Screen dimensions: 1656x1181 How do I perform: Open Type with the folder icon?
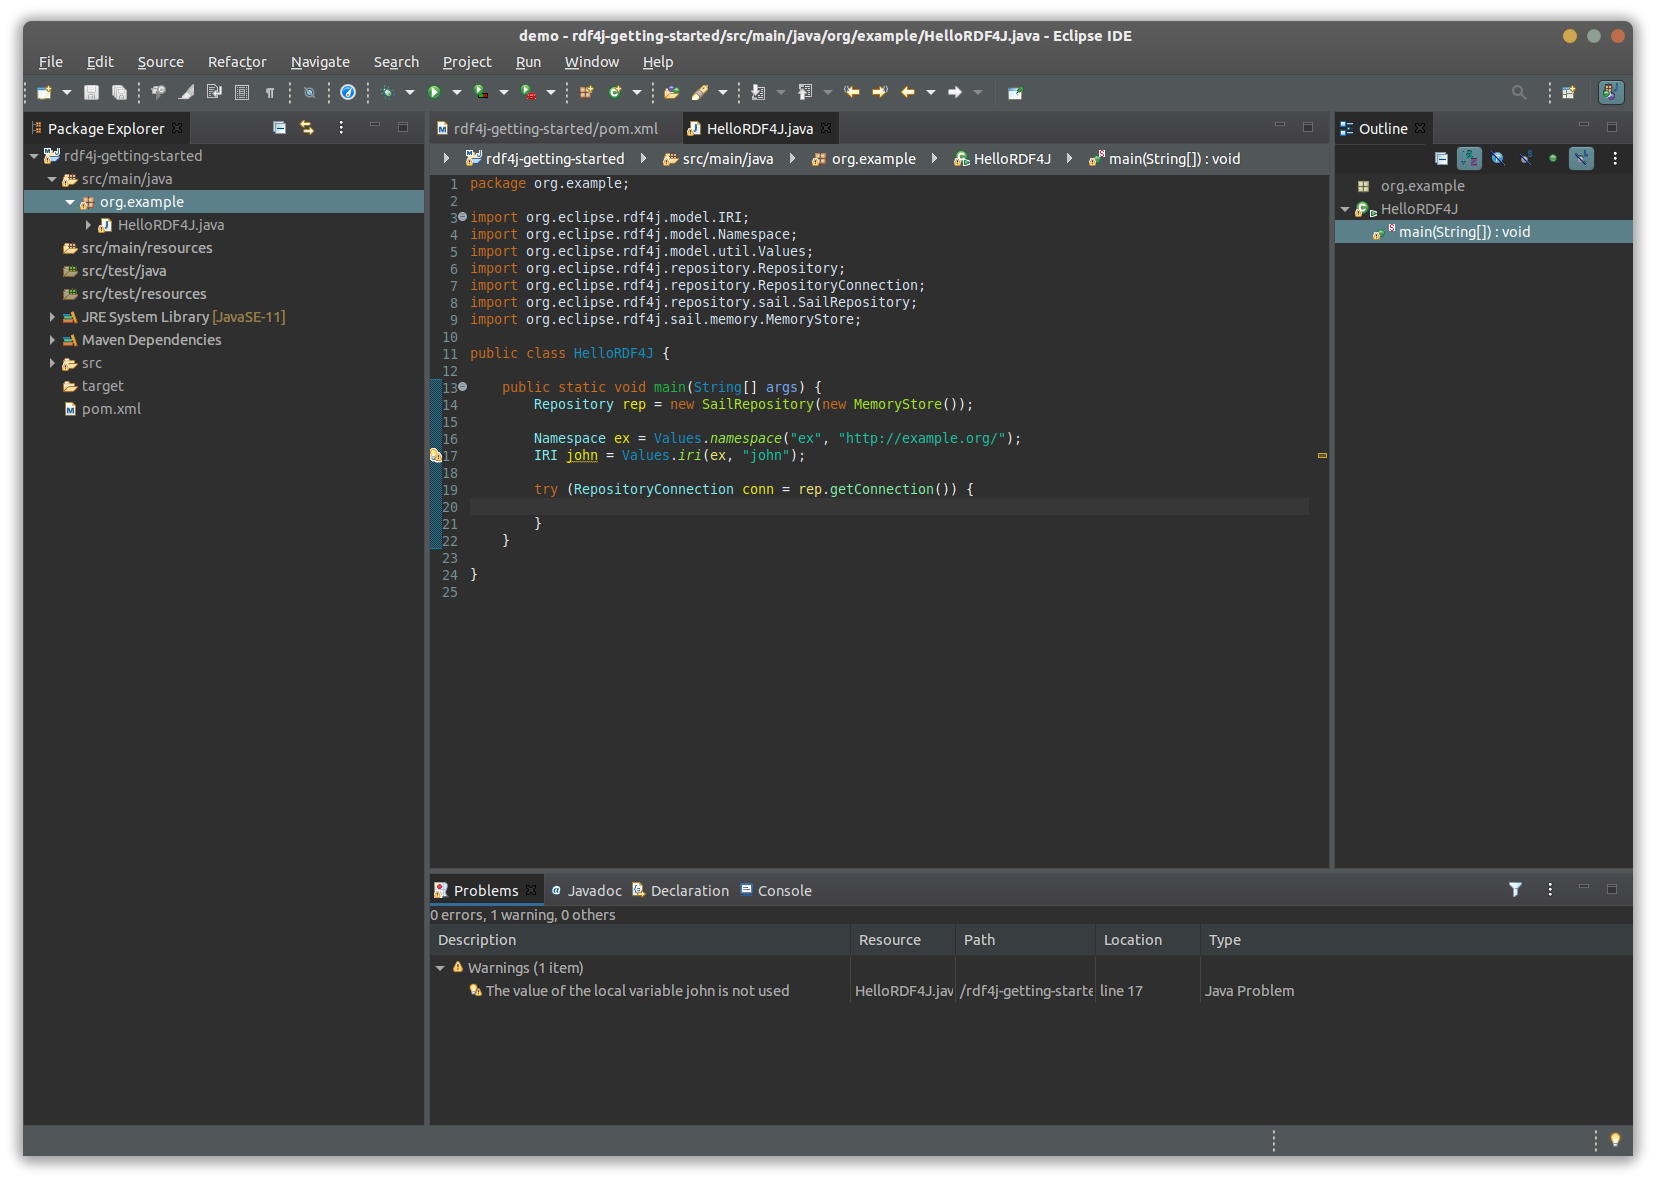click(x=672, y=93)
